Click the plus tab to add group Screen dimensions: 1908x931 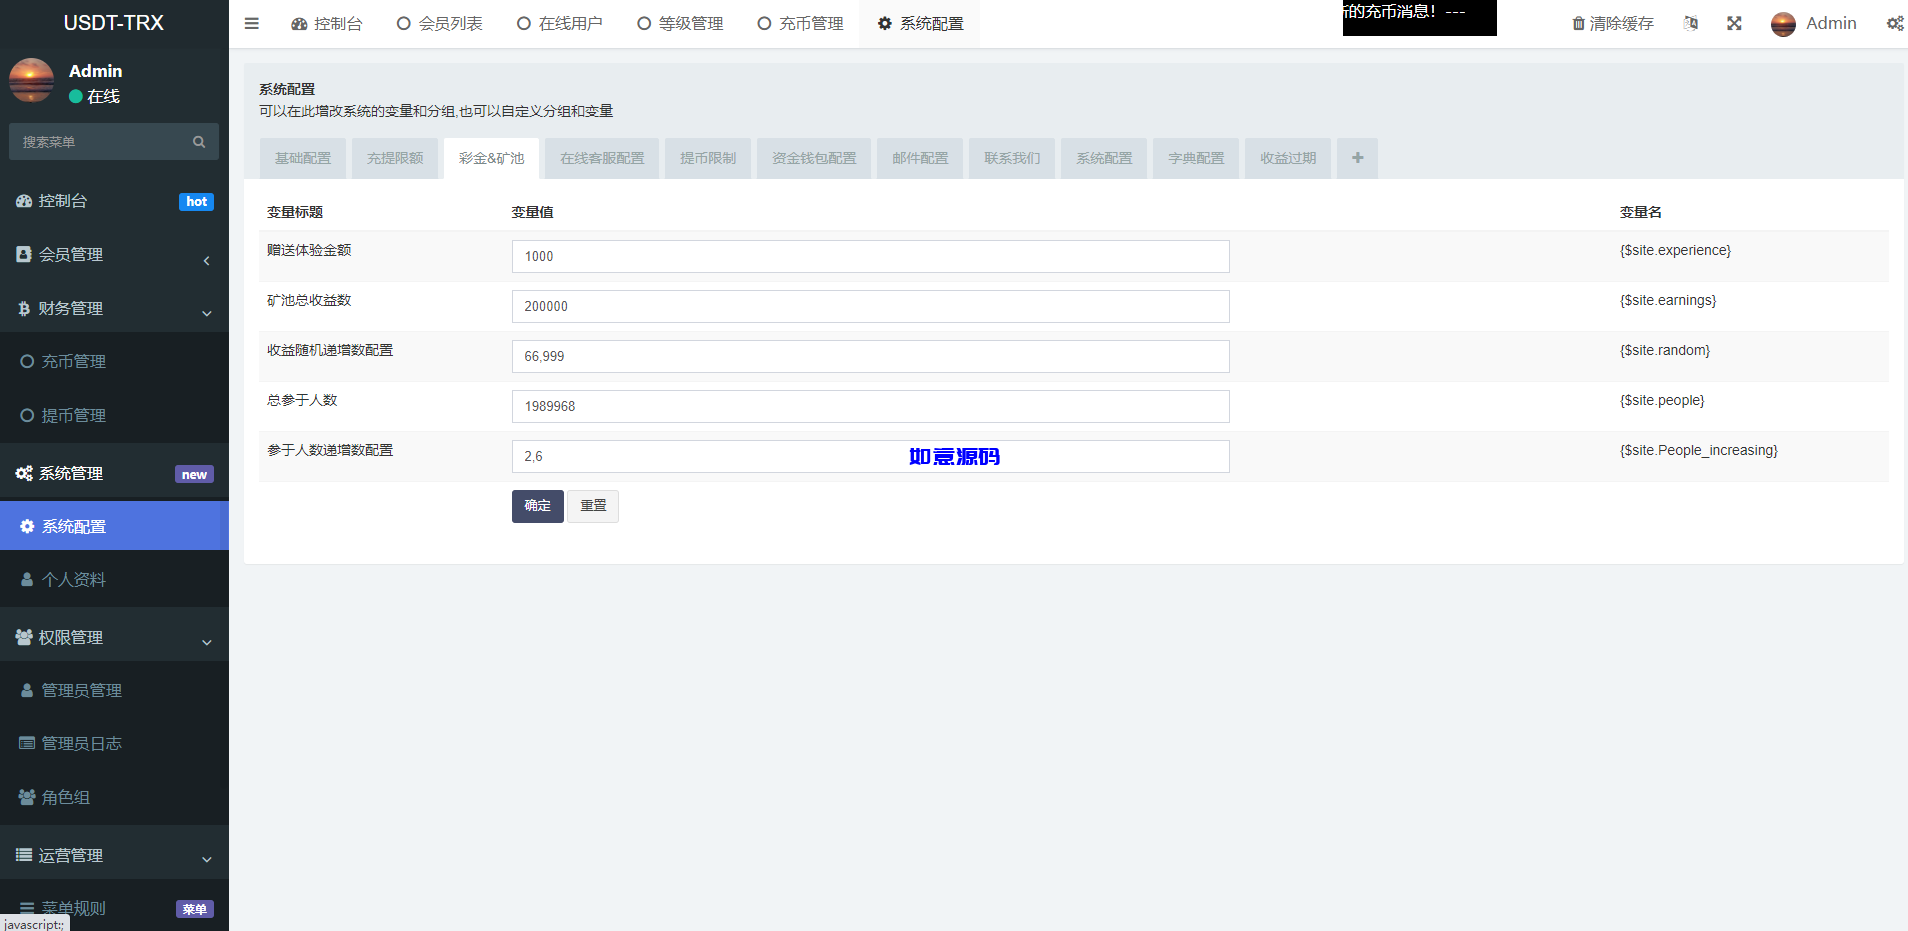(x=1357, y=158)
